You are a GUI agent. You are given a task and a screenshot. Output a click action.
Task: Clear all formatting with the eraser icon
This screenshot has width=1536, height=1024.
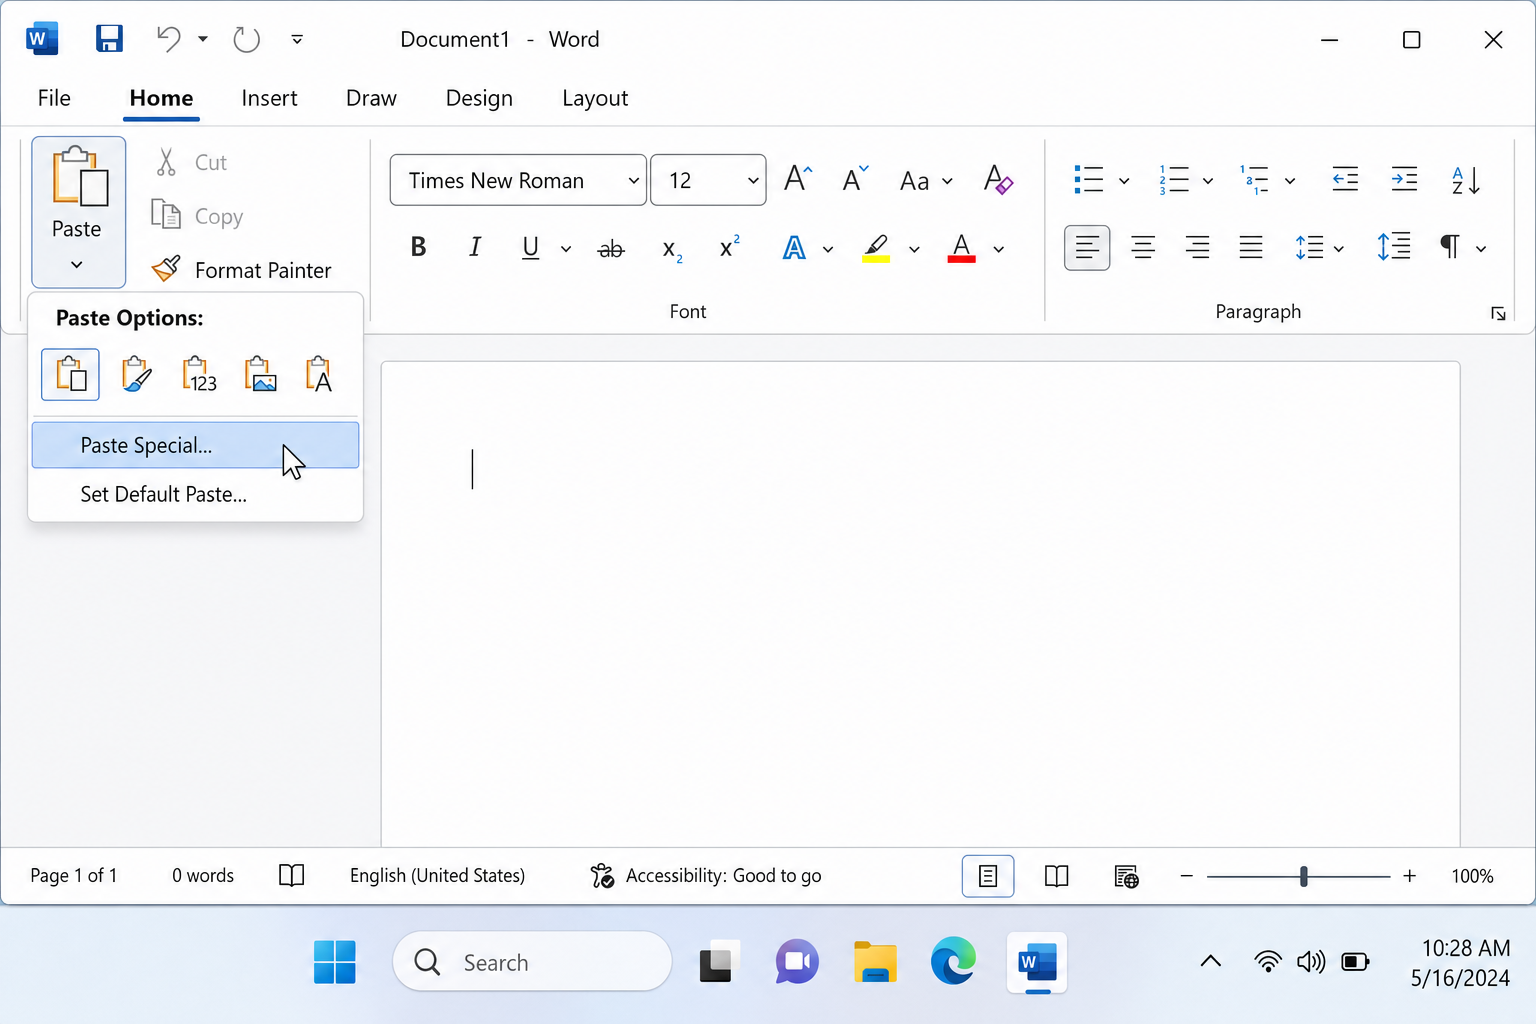pos(998,180)
